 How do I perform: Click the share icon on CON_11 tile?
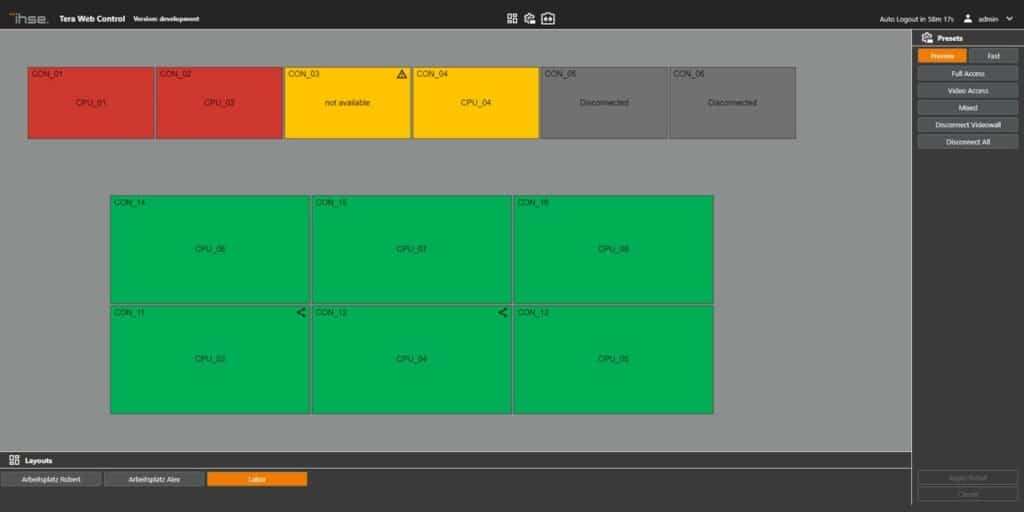click(x=301, y=313)
